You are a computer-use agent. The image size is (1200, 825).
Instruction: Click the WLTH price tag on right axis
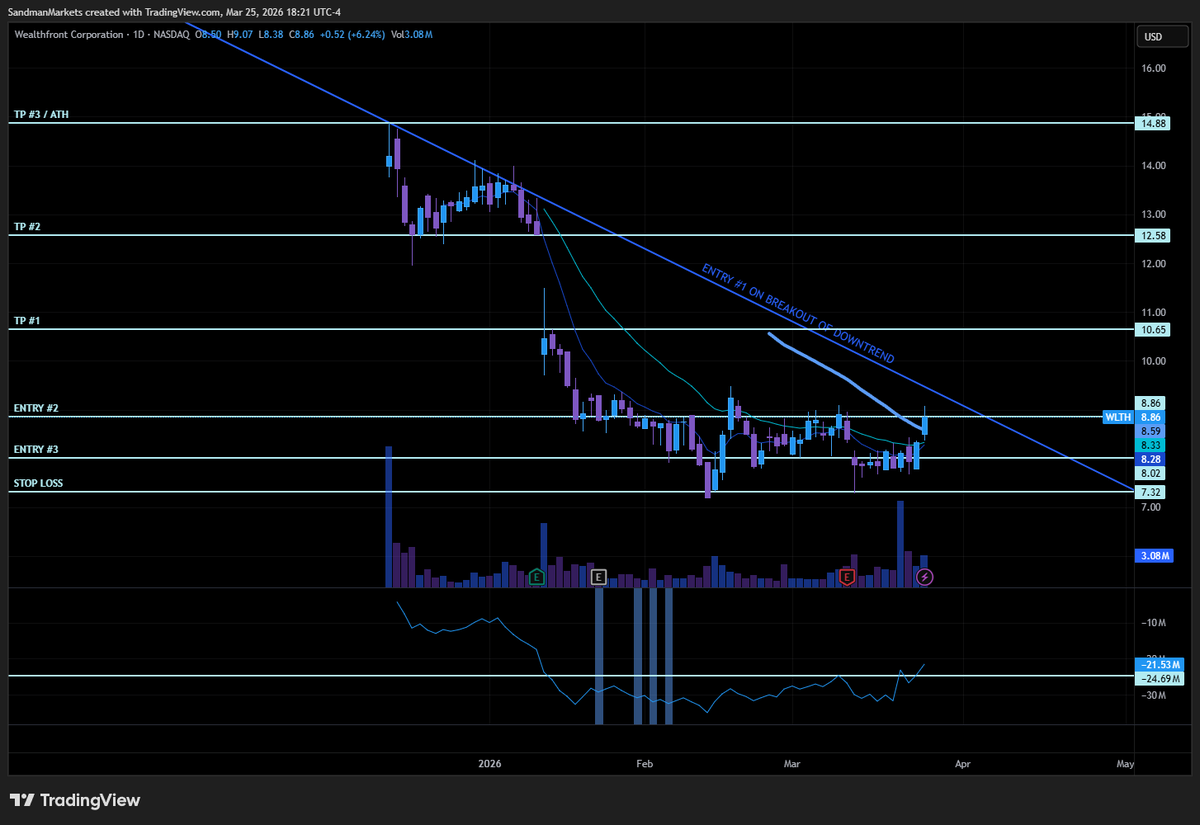click(x=1117, y=417)
